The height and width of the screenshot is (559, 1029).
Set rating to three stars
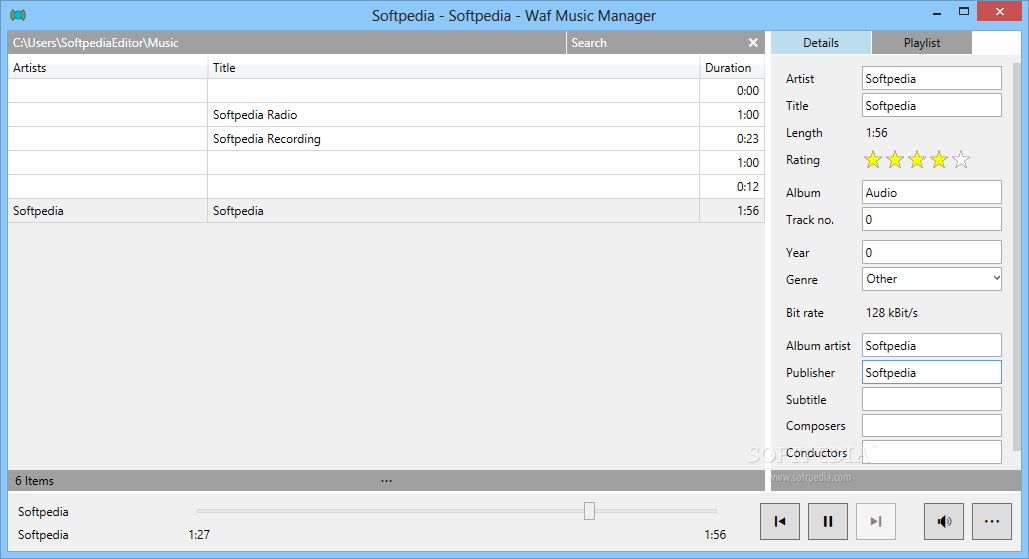pyautogui.click(x=917, y=159)
